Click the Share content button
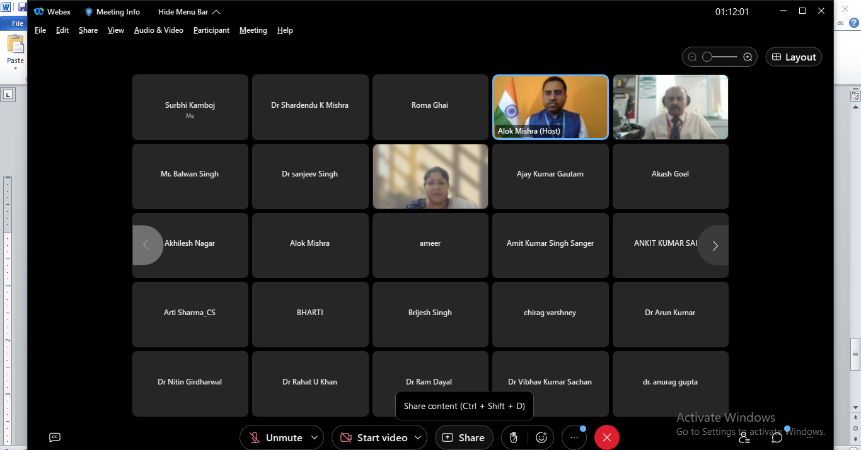861x450 pixels. click(463, 437)
